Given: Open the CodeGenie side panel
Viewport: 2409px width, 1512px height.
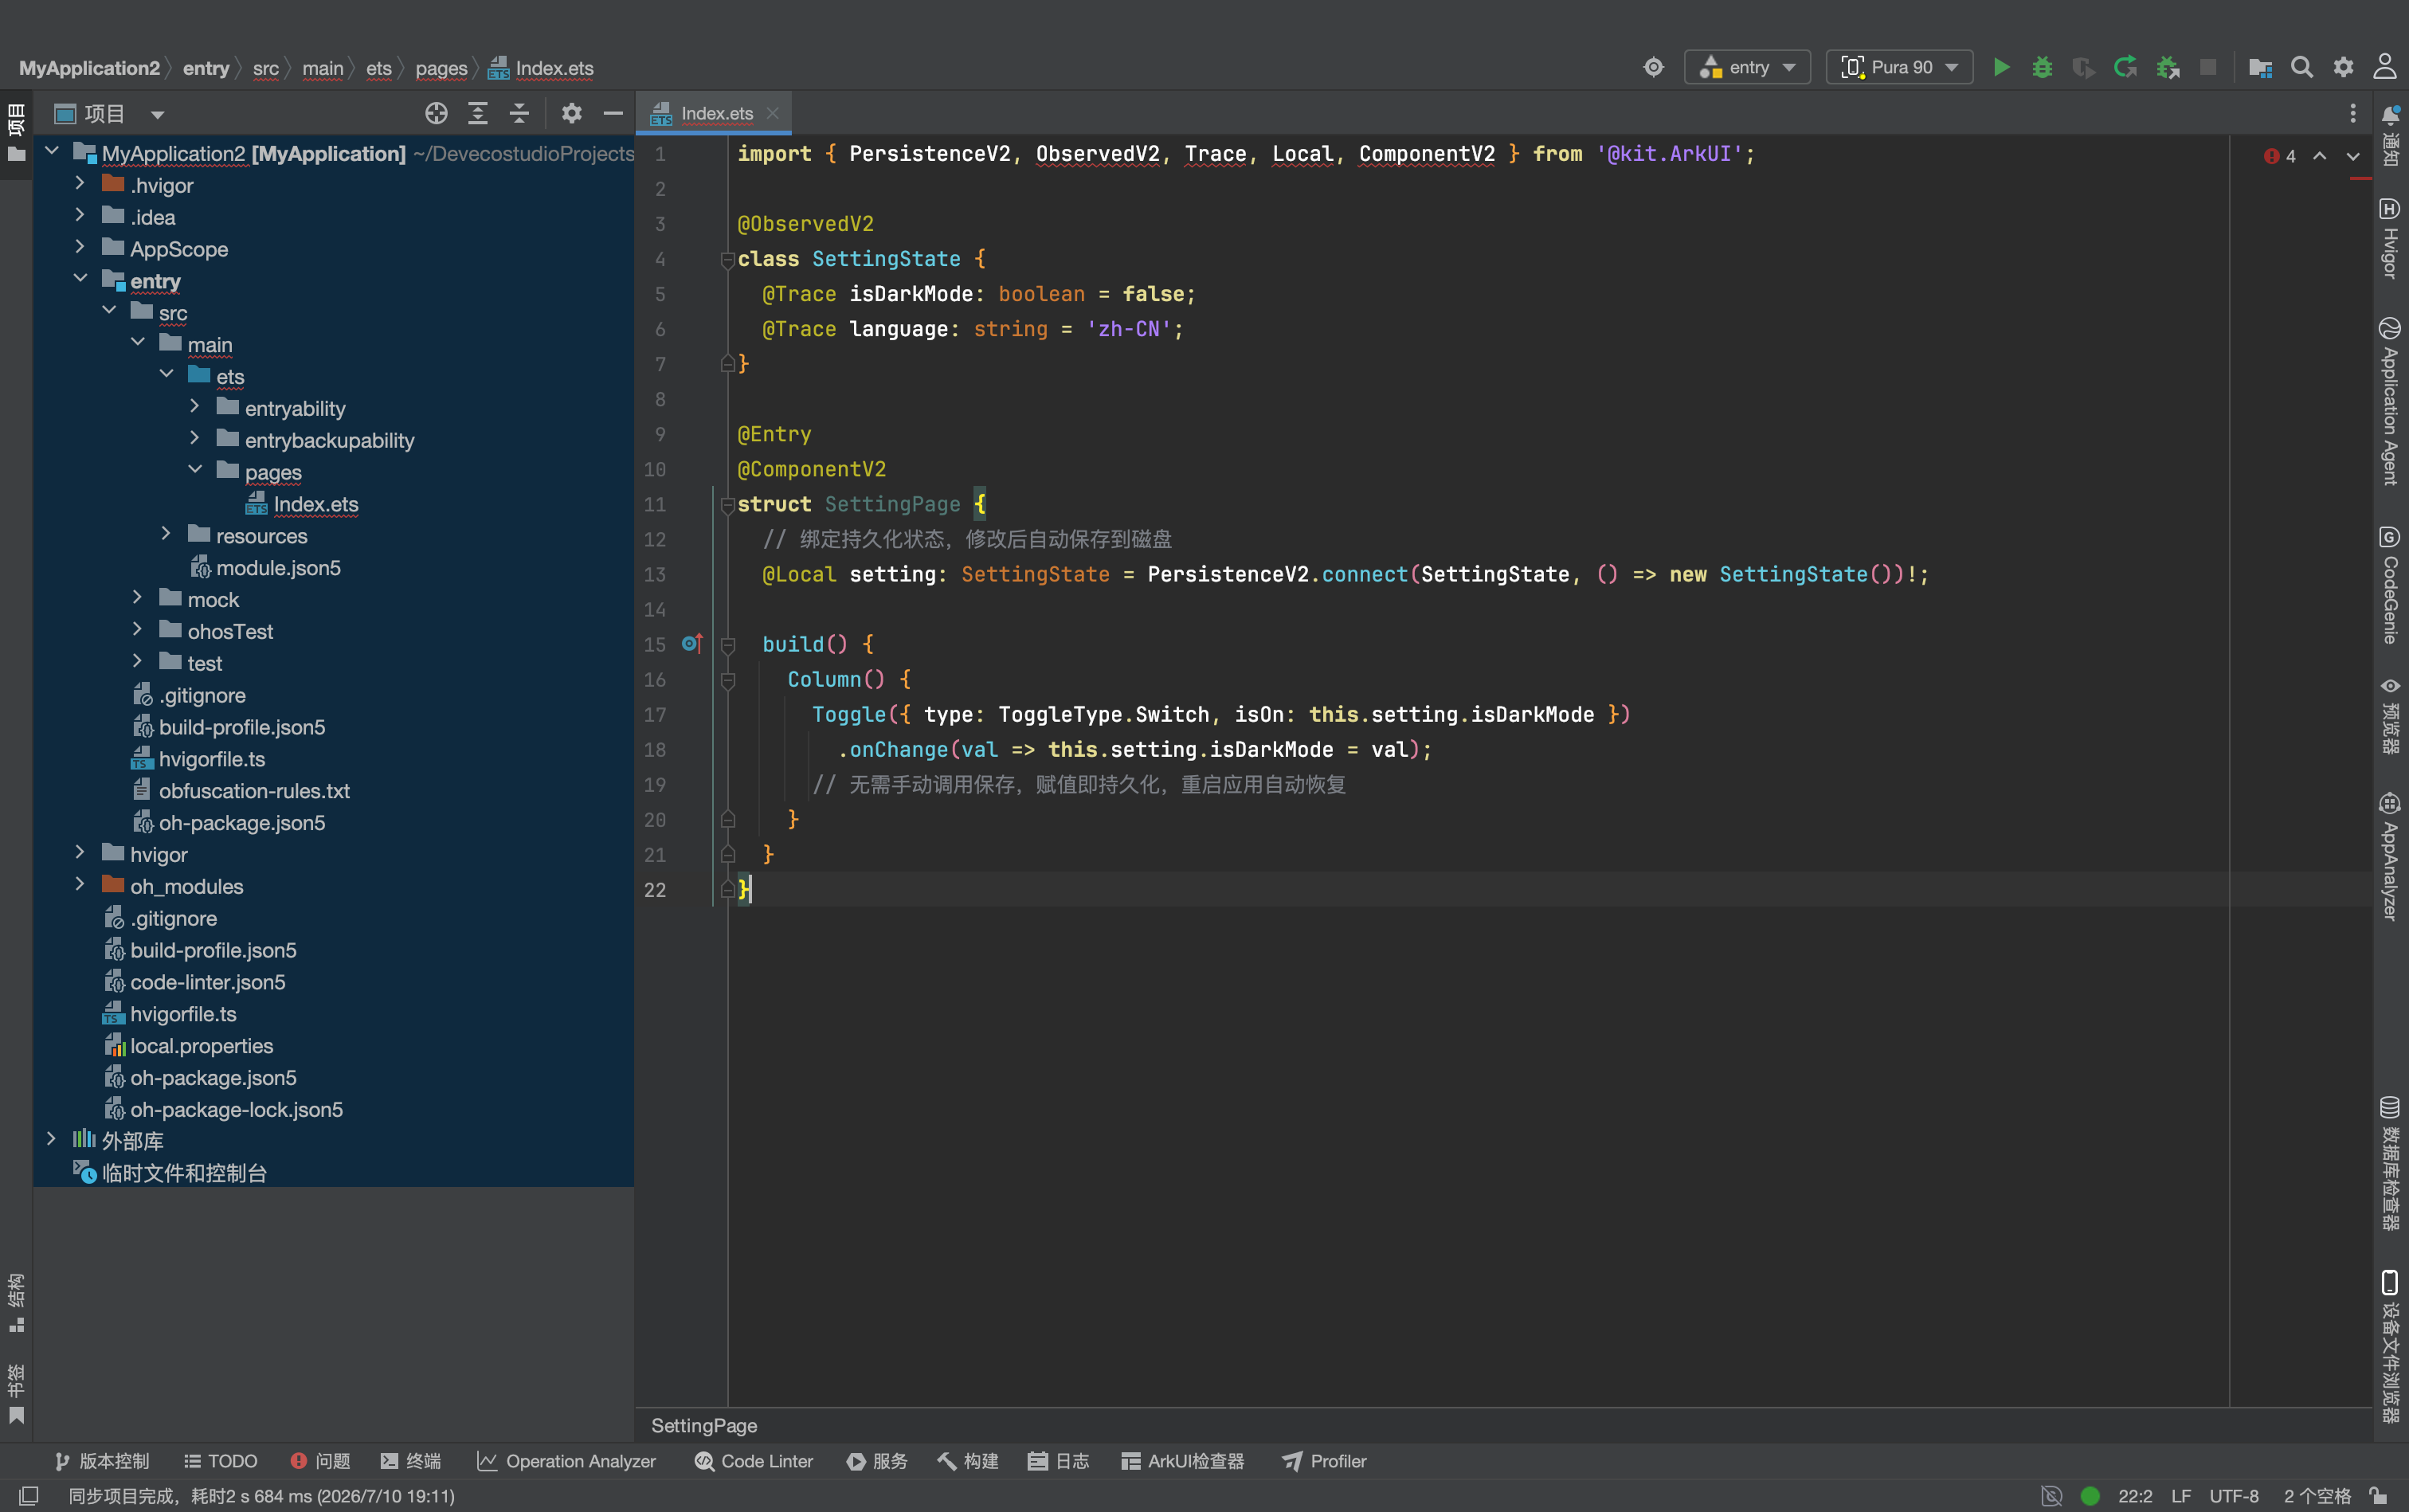Looking at the screenshot, I should 2390,585.
